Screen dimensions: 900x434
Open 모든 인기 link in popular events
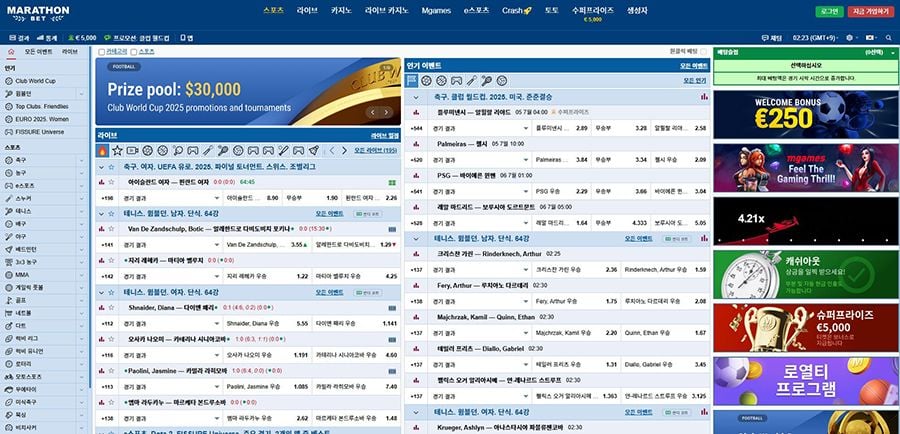pos(695,81)
